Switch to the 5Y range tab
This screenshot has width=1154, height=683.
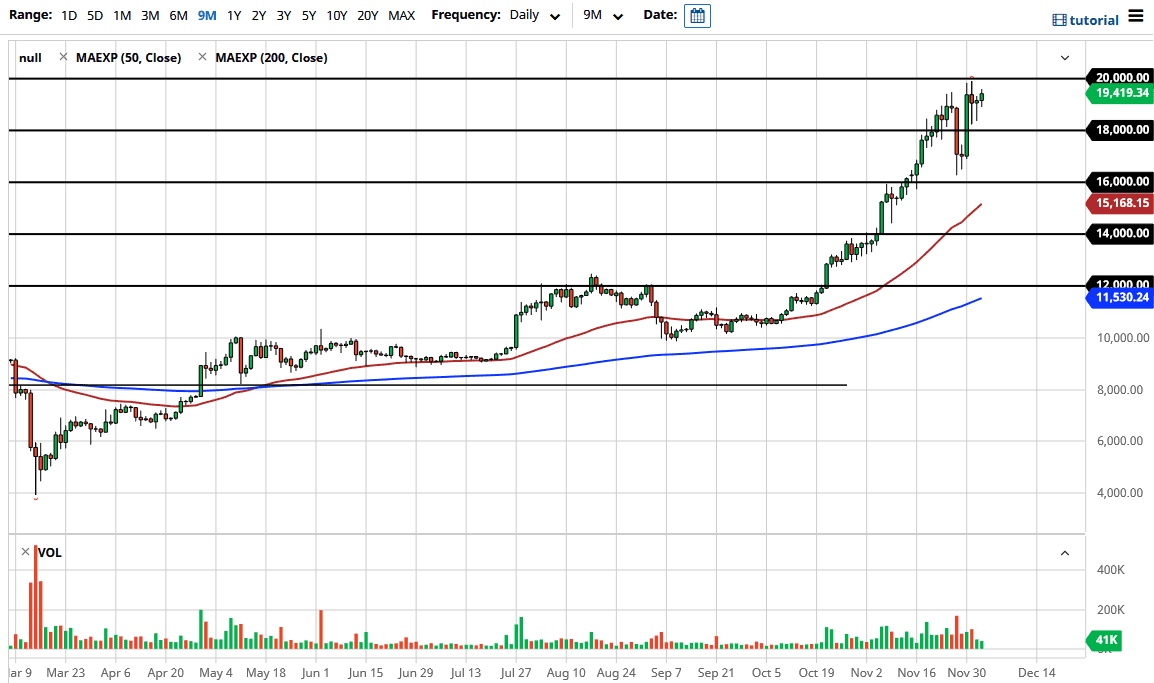point(308,15)
